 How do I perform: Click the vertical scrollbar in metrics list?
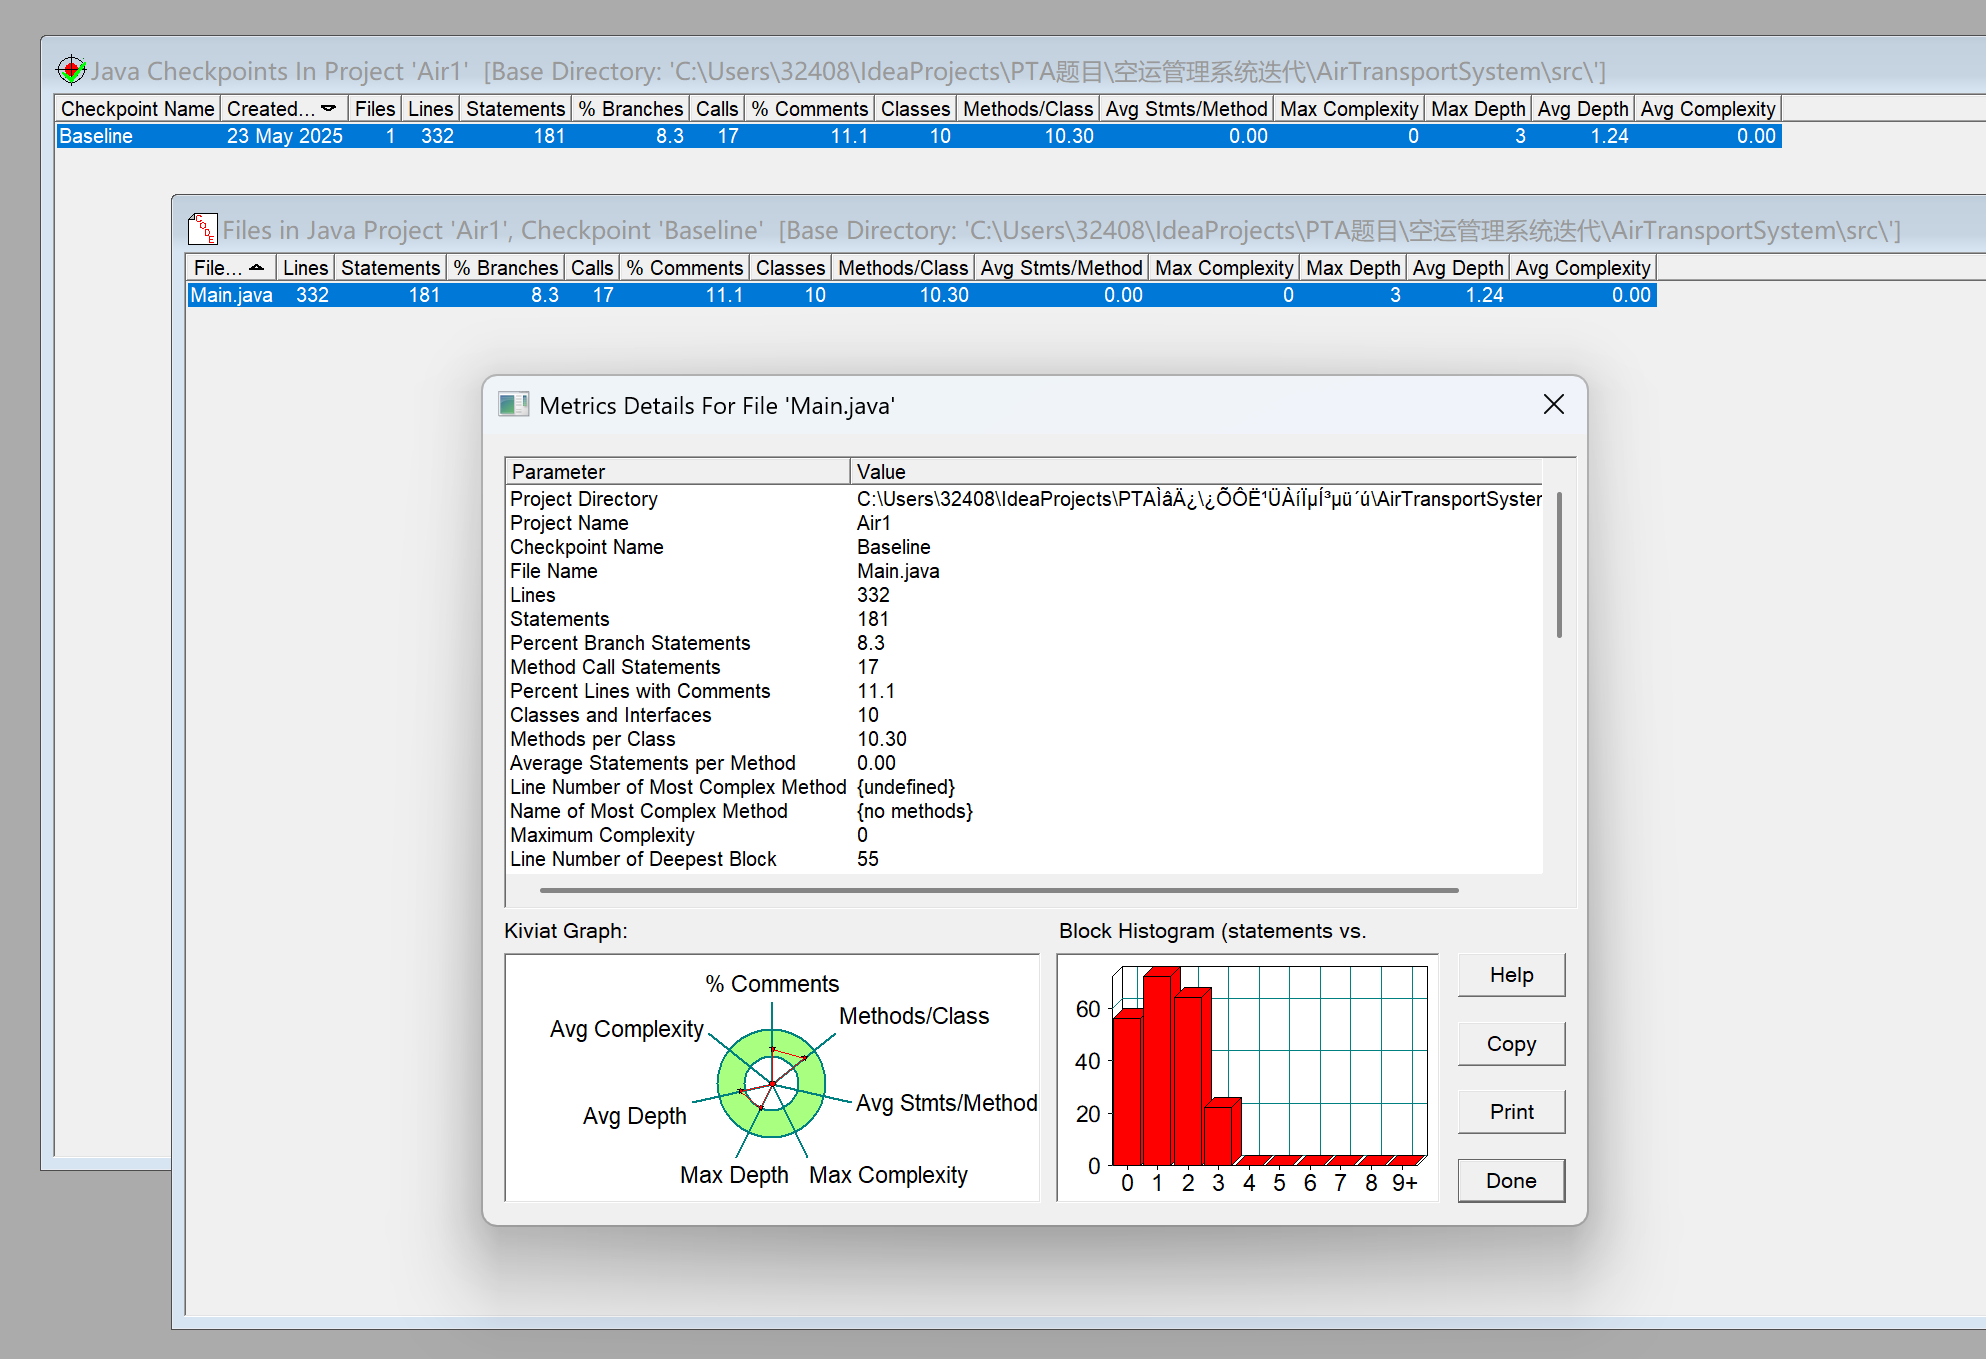tap(1558, 565)
